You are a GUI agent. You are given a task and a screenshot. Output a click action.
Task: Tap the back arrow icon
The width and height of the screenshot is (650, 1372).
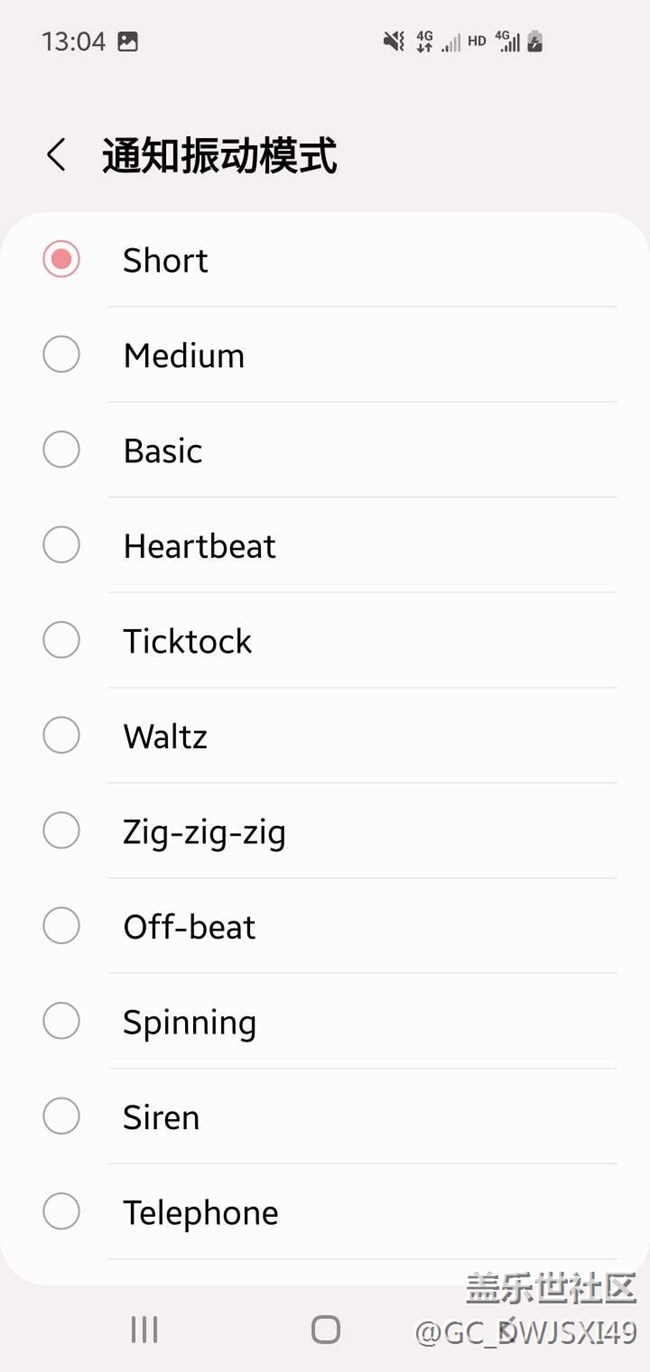[x=57, y=156]
